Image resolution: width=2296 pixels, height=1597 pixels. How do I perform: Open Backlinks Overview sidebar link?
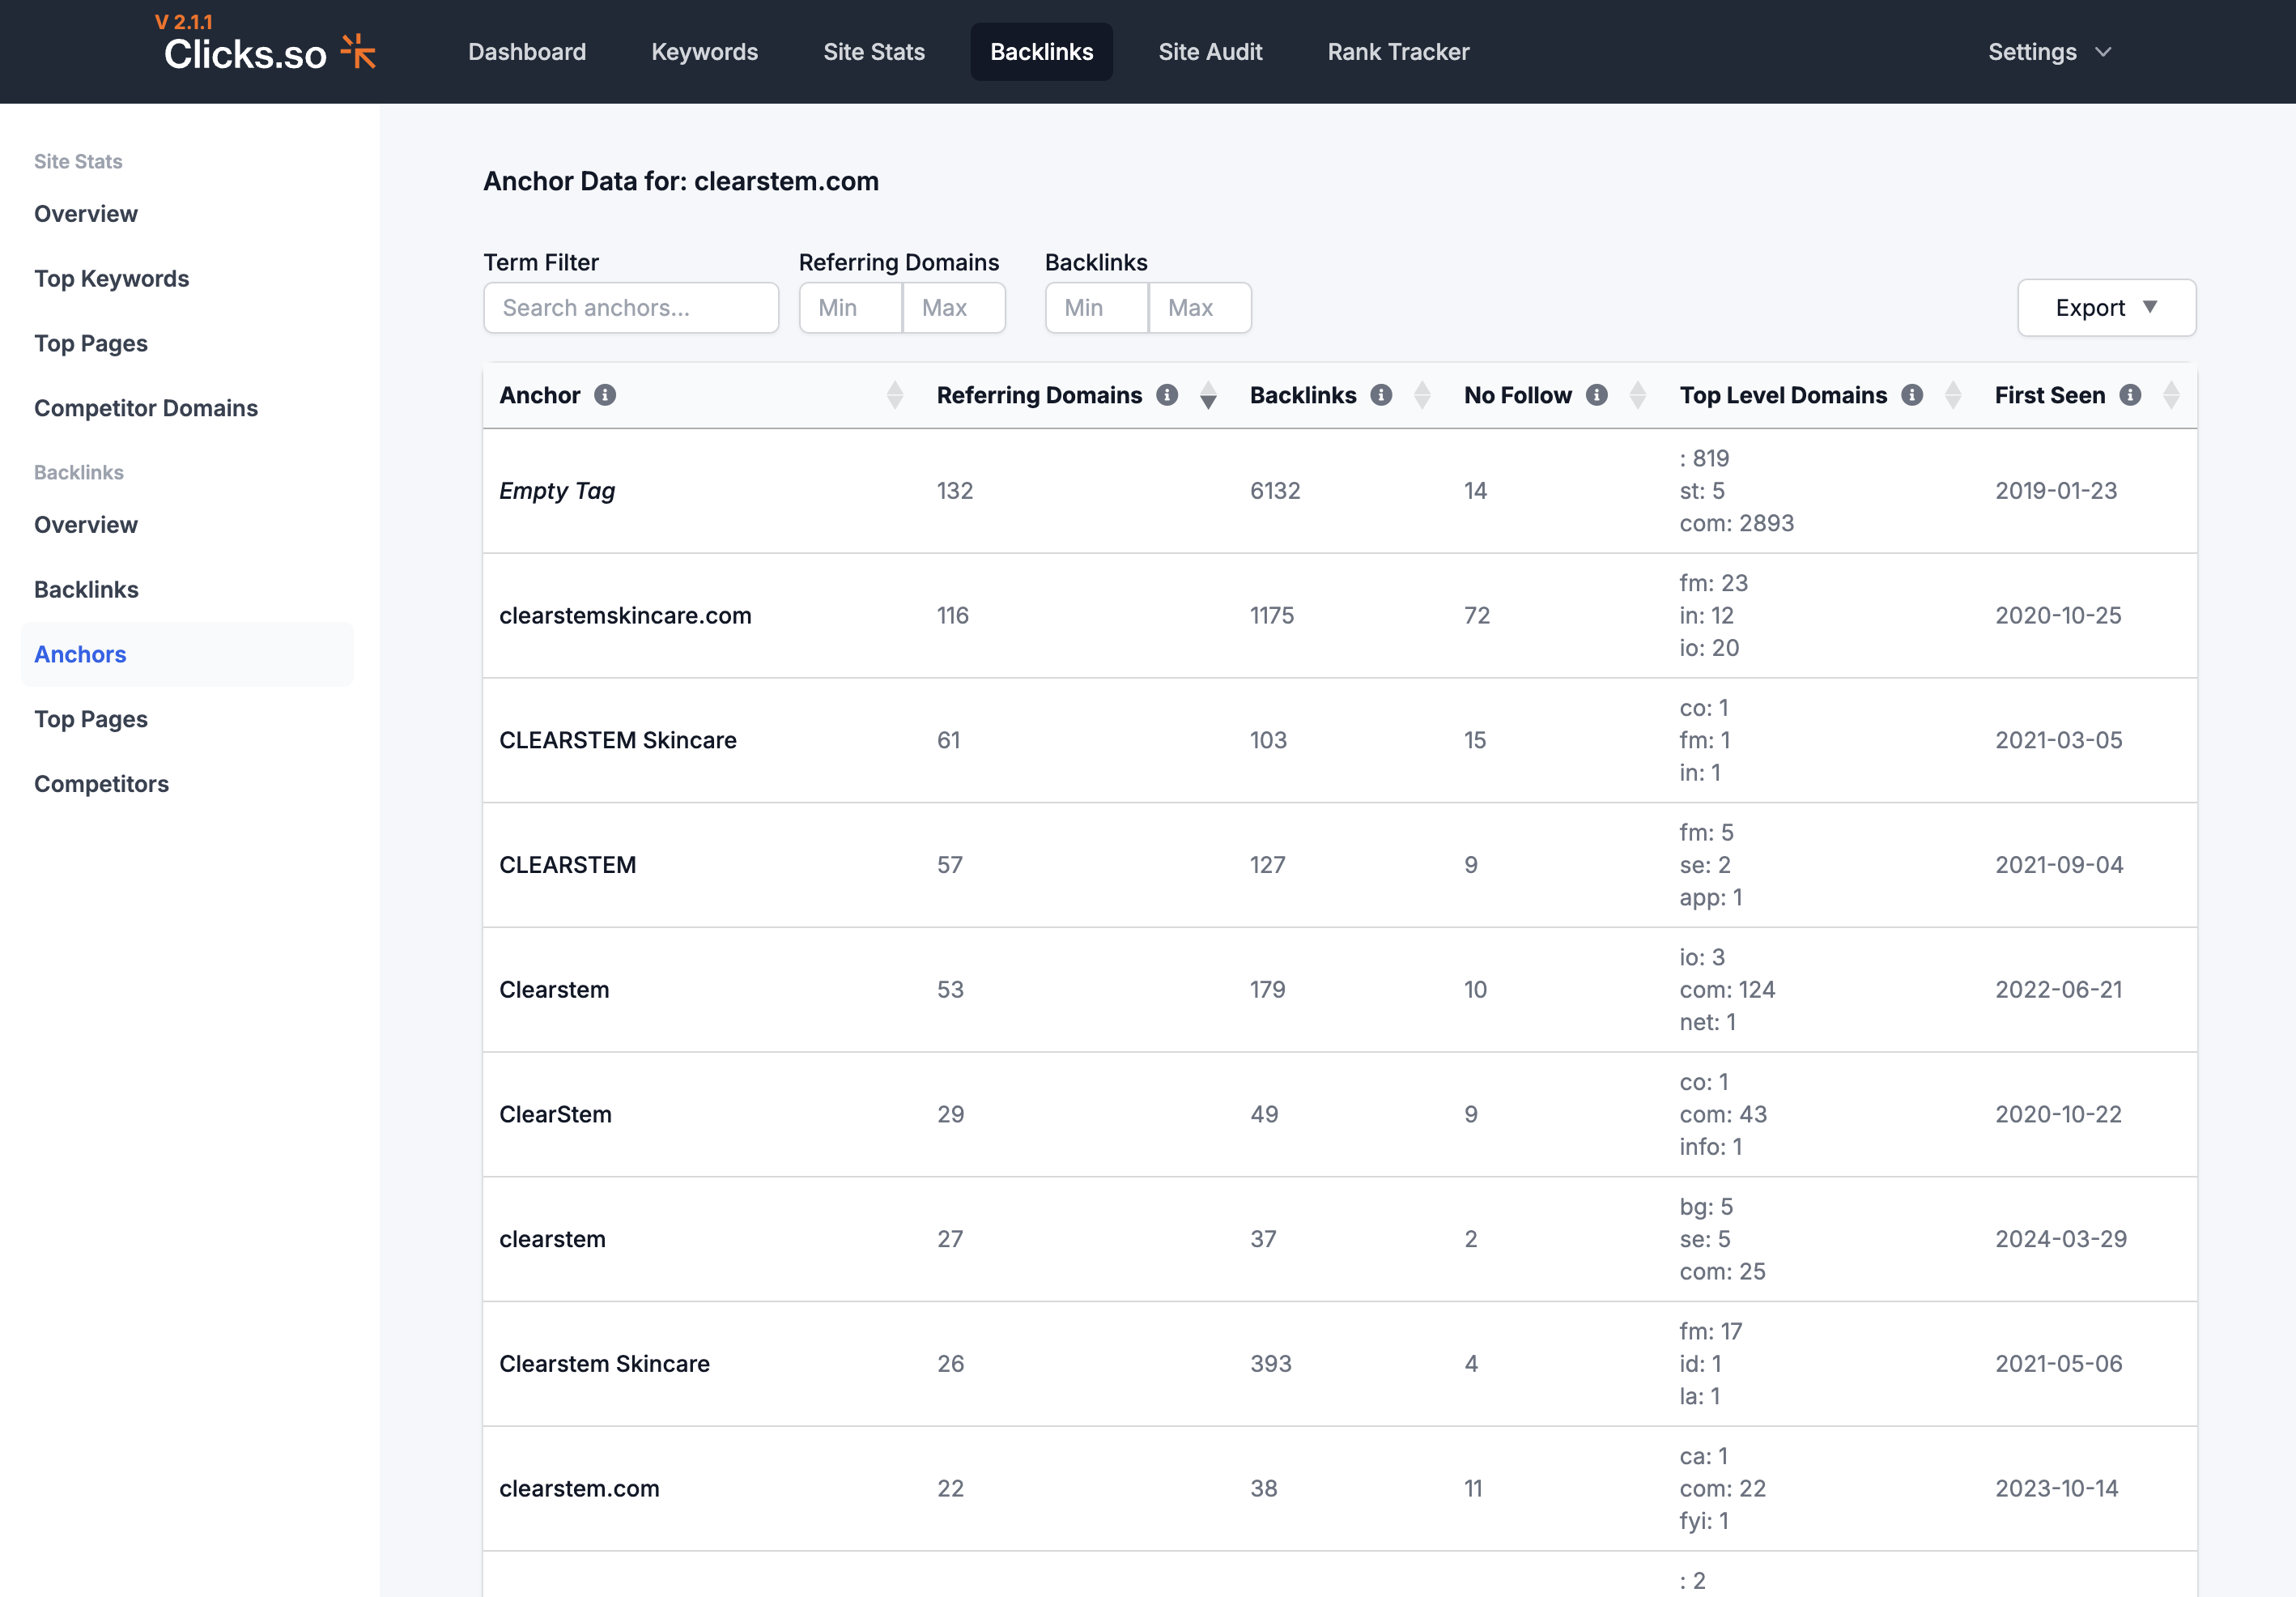(x=86, y=525)
